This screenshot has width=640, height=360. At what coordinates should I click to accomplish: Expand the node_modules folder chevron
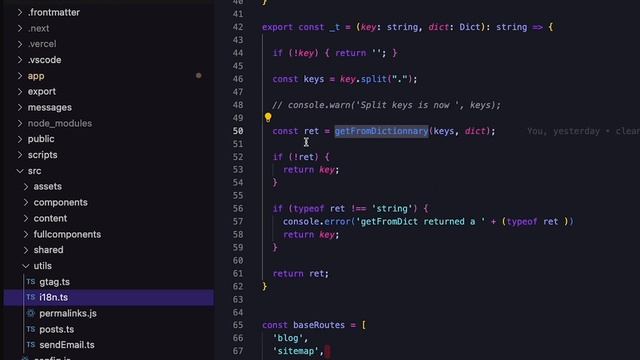20,123
